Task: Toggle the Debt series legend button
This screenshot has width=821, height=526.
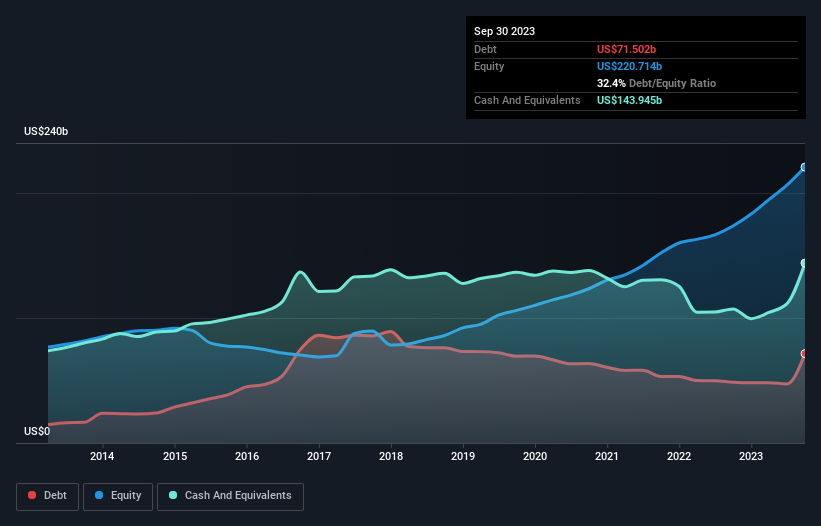Action: click(47, 496)
